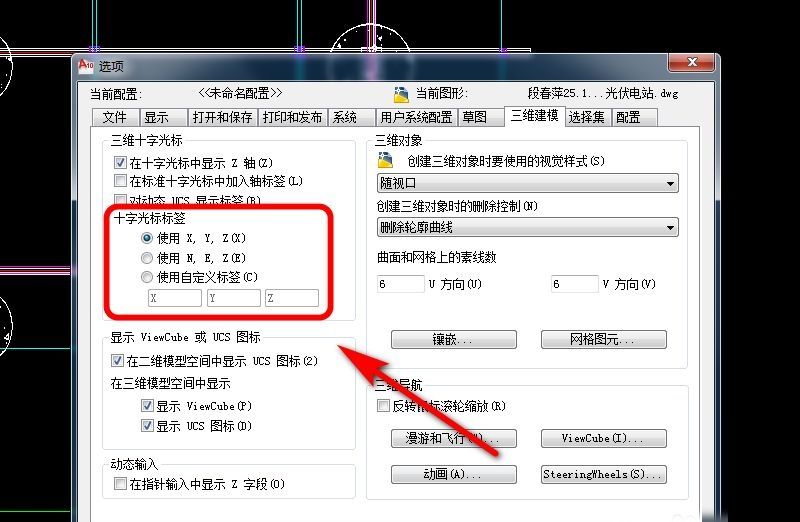The width and height of the screenshot is (800, 522).
Task: Toggle 在二维模型空间中显示 UCS 图标 checkbox
Action: point(117,361)
